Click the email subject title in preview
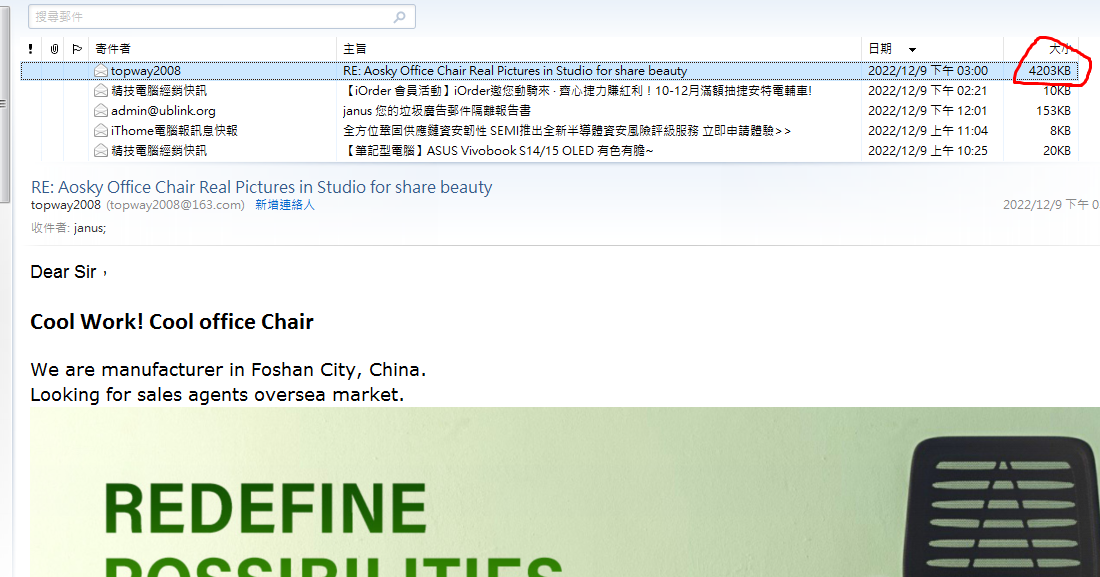Image resolution: width=1100 pixels, height=577 pixels. 262,187
